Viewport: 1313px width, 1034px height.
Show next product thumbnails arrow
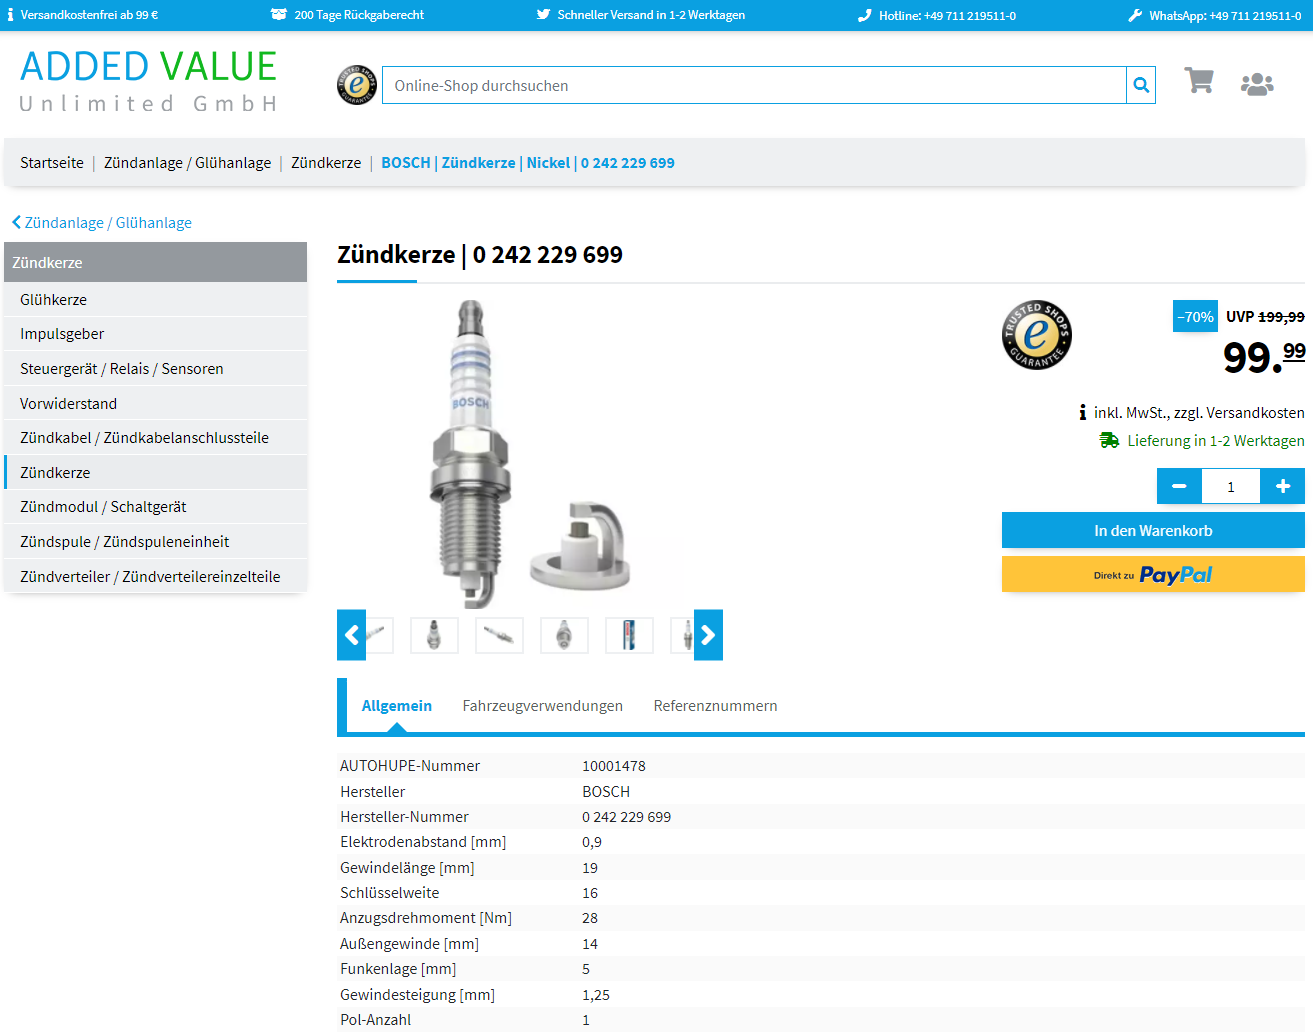click(x=708, y=635)
